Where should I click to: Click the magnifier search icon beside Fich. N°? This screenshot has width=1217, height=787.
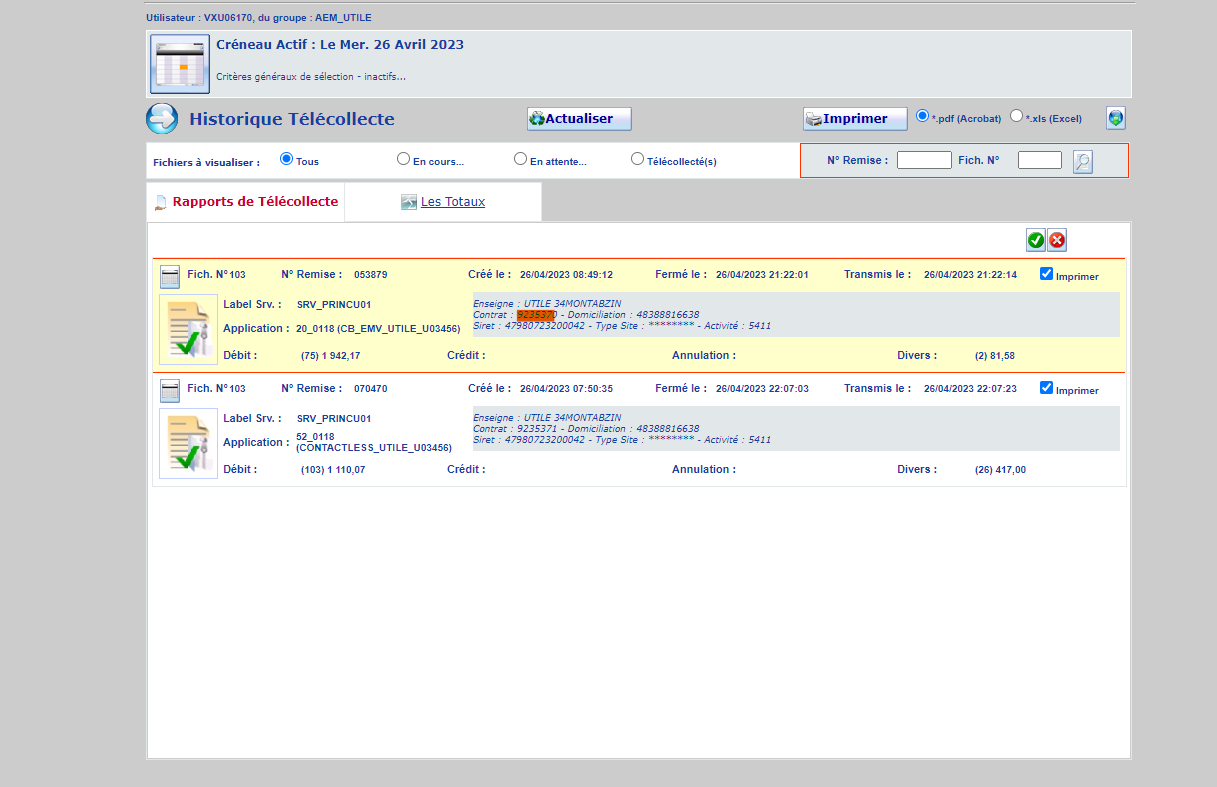pos(1083,161)
